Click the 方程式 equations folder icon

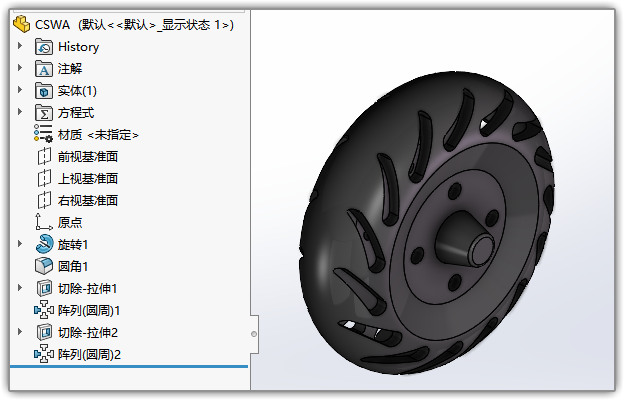pyautogui.click(x=44, y=113)
